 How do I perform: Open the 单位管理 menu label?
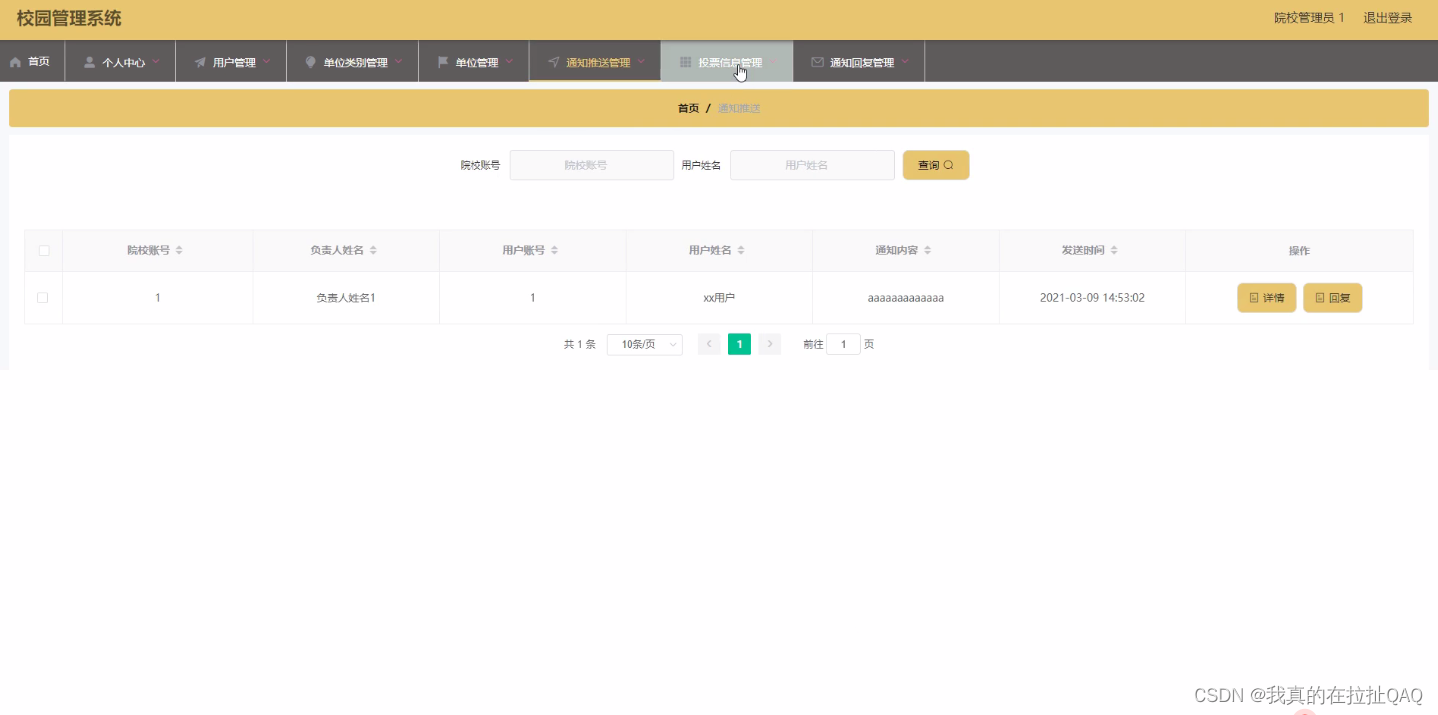pyautogui.click(x=477, y=62)
